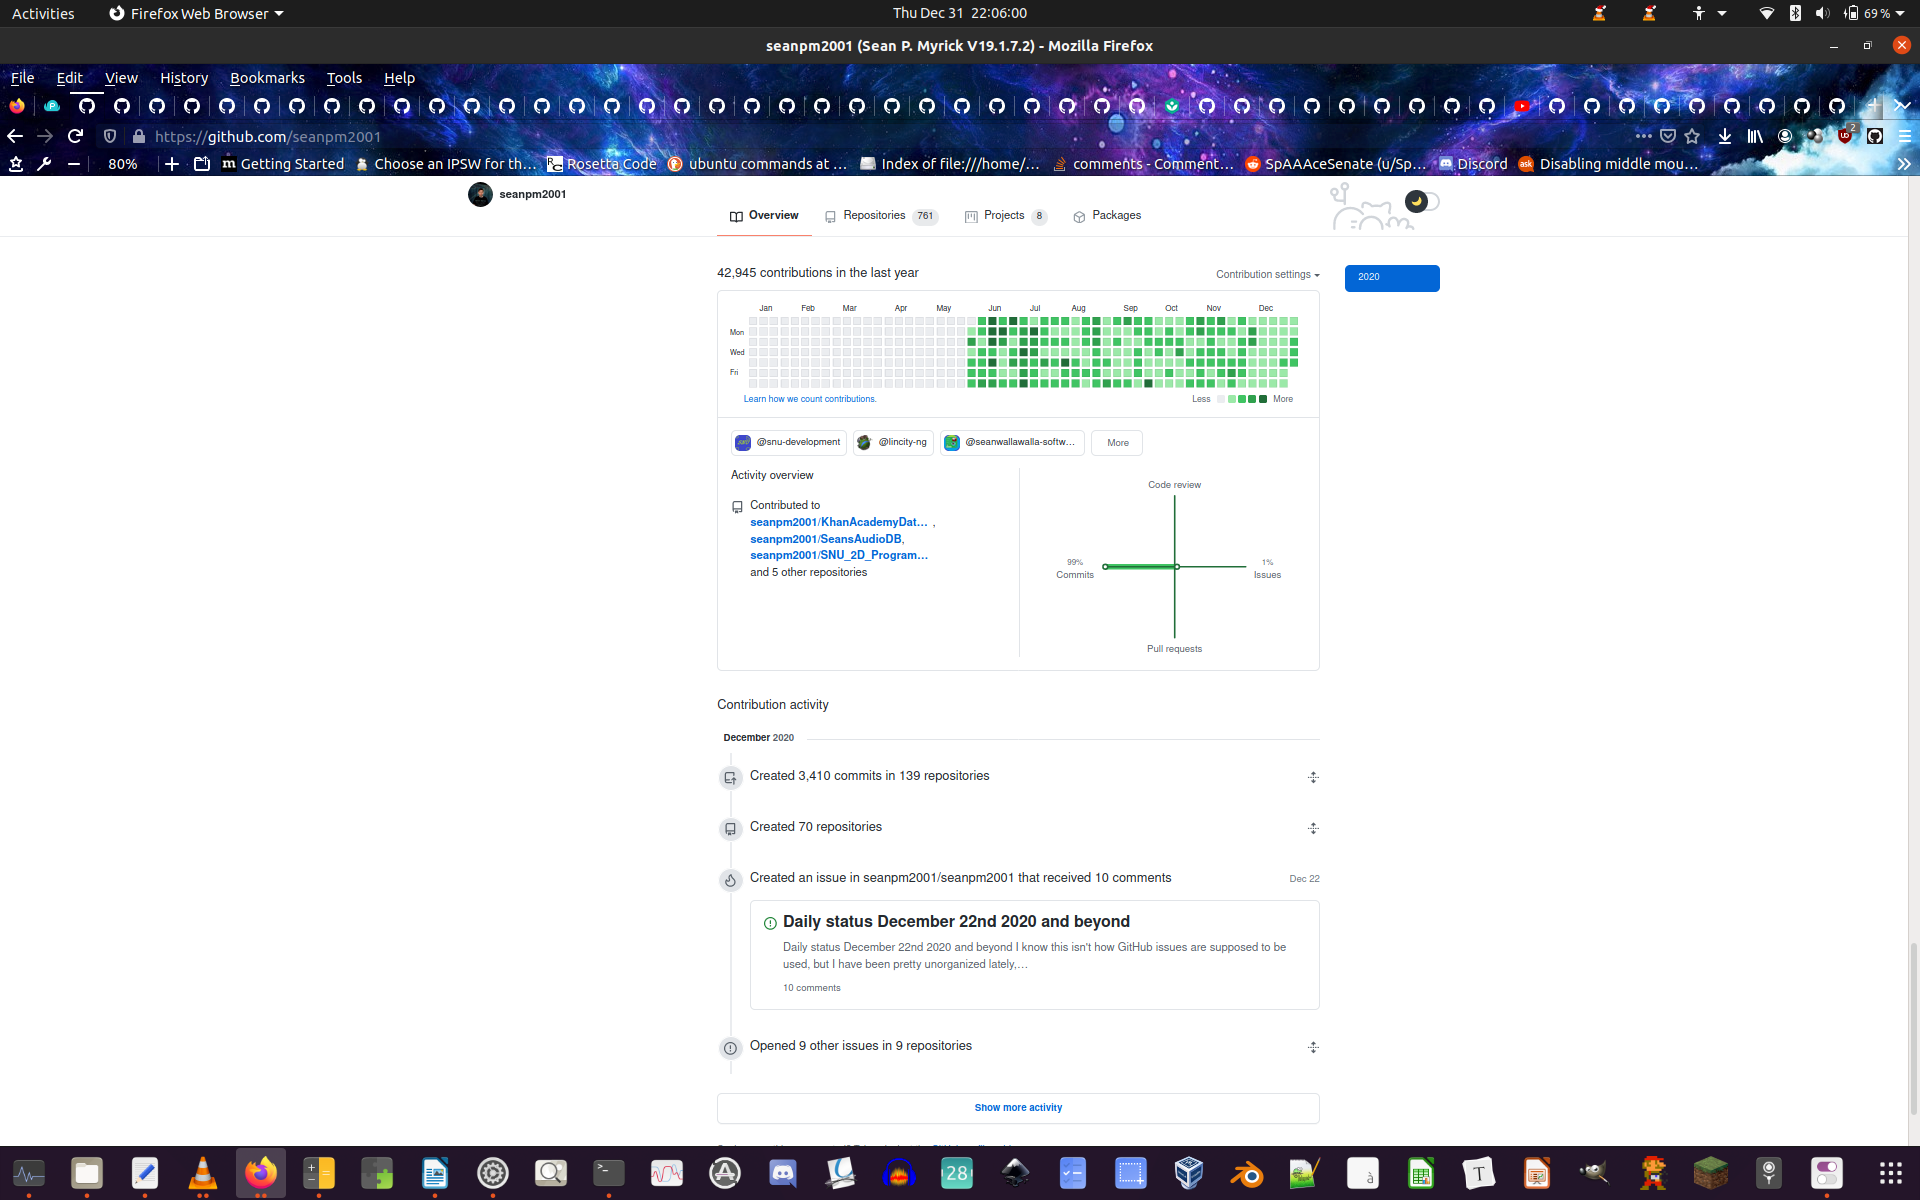Click the 2020 year button
The width and height of the screenshot is (1920, 1200).
tap(1392, 277)
